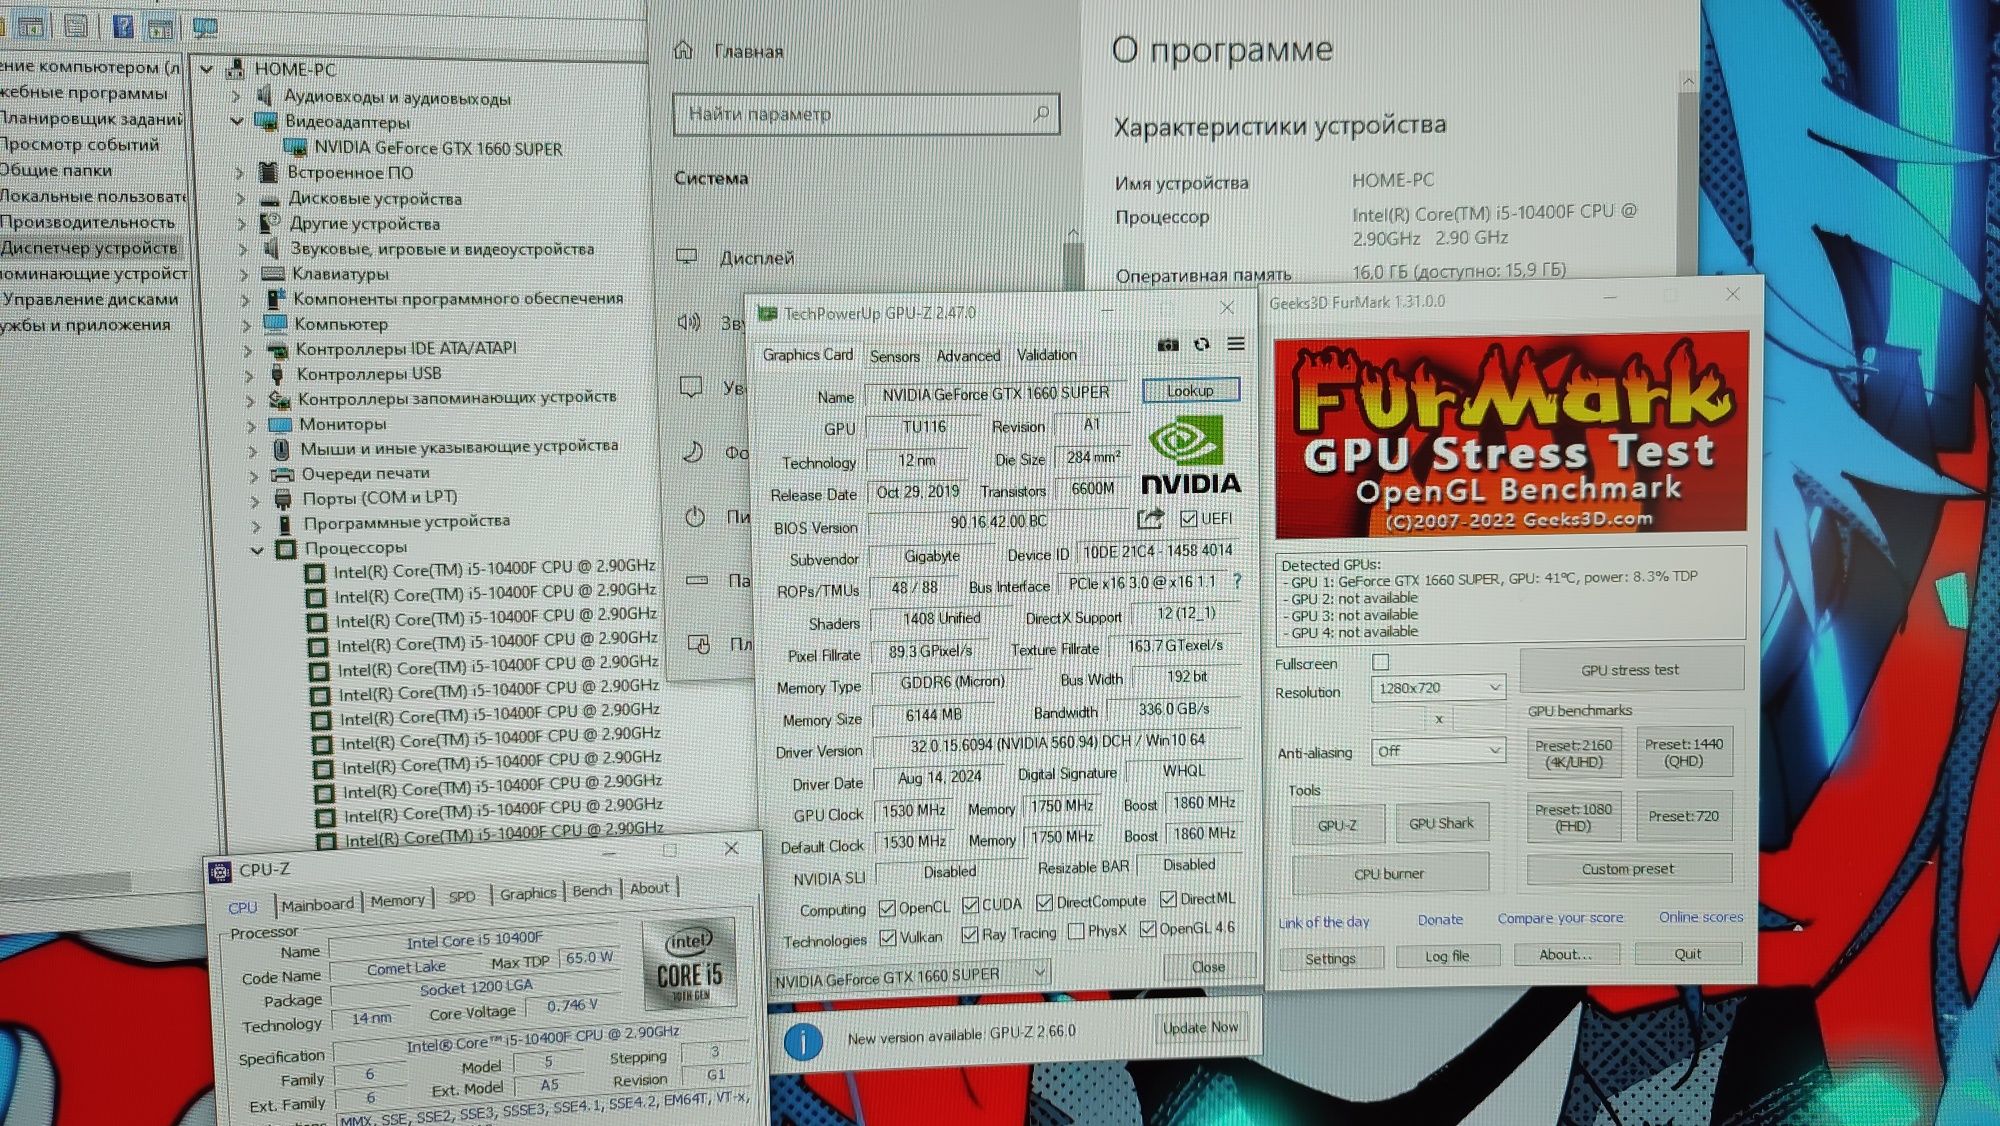Launch the CPU burner tool
Image resolution: width=2000 pixels, height=1126 pixels.
click(1390, 873)
